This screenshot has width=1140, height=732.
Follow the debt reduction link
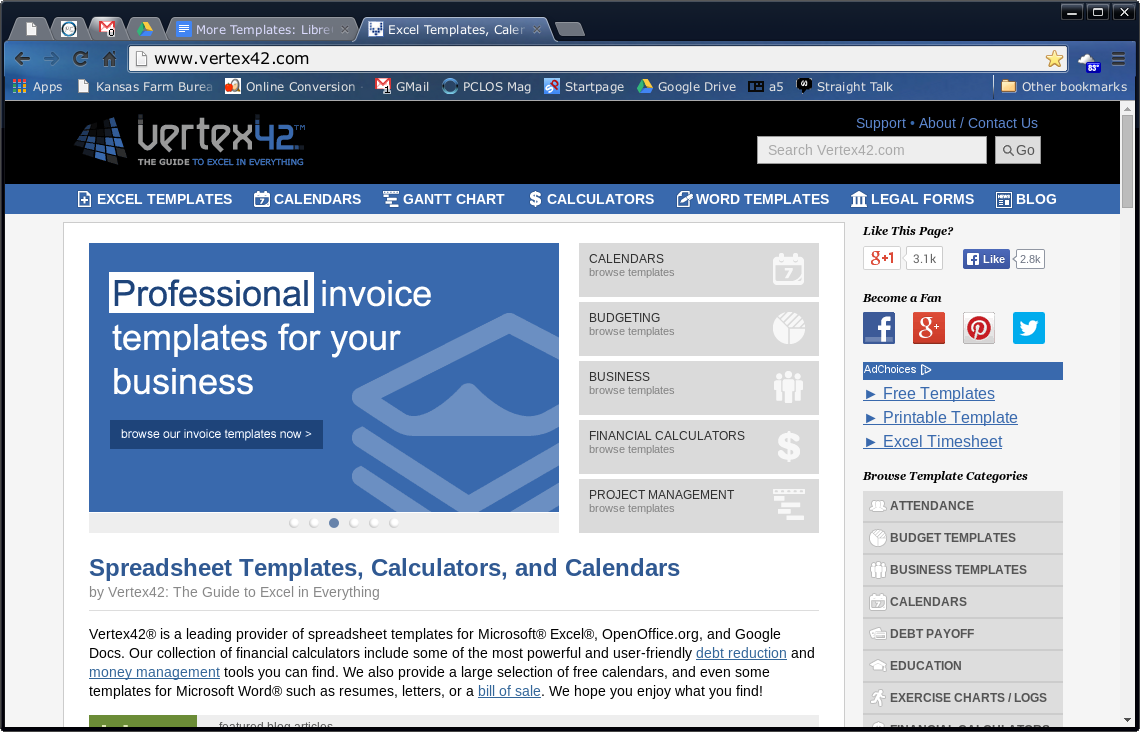point(741,653)
